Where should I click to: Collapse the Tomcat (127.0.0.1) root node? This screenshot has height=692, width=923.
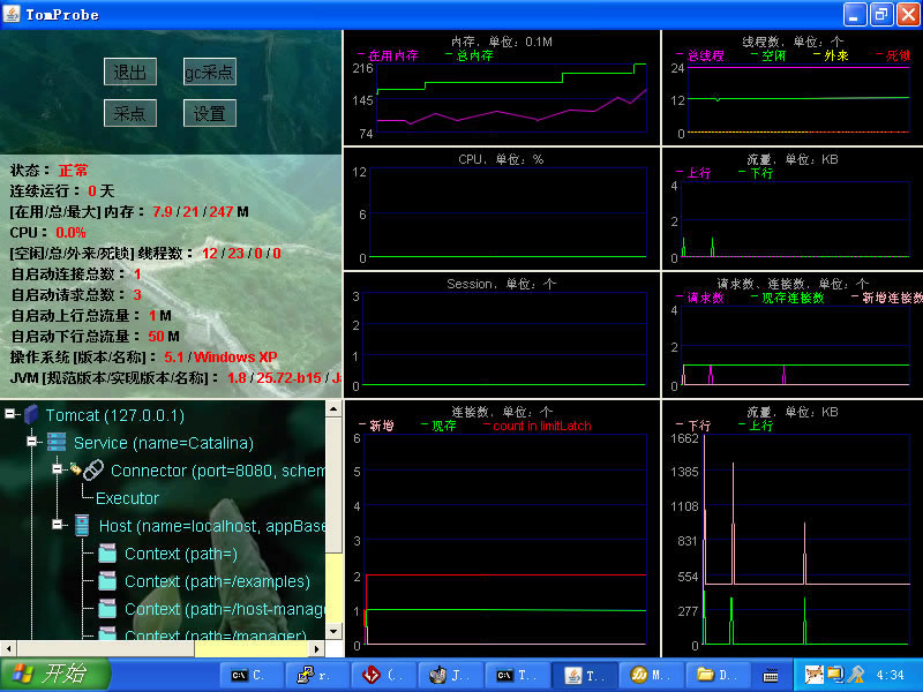click(x=10, y=414)
